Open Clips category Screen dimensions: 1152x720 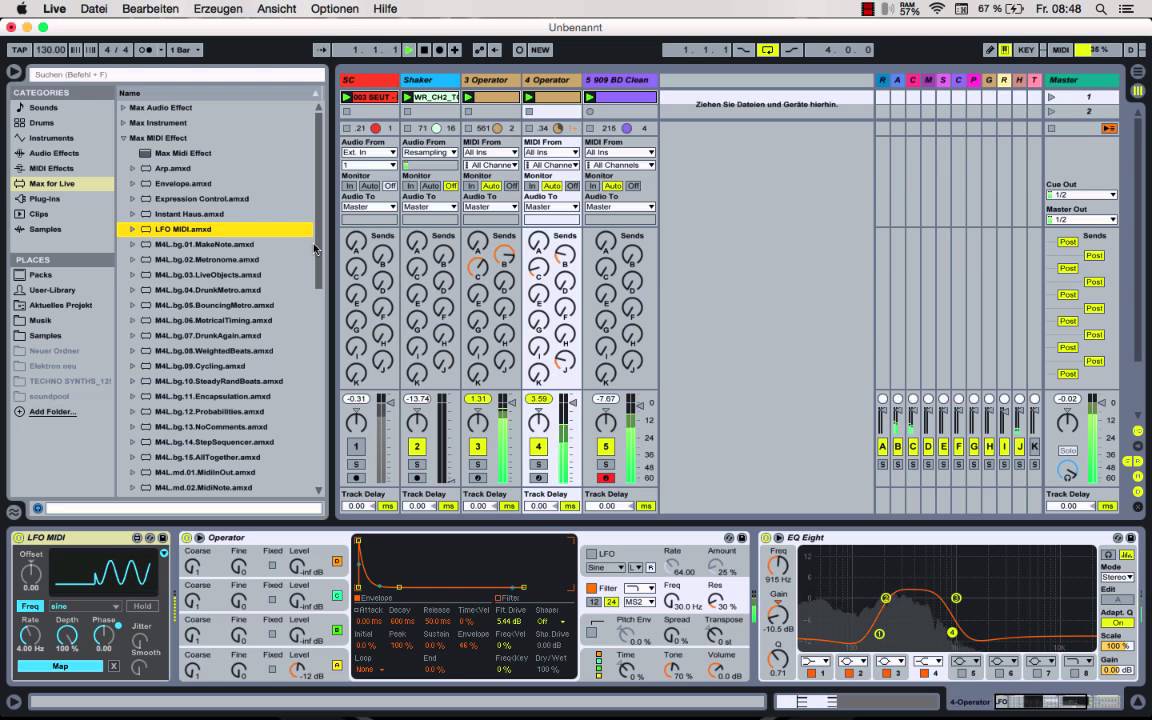click(x=38, y=214)
